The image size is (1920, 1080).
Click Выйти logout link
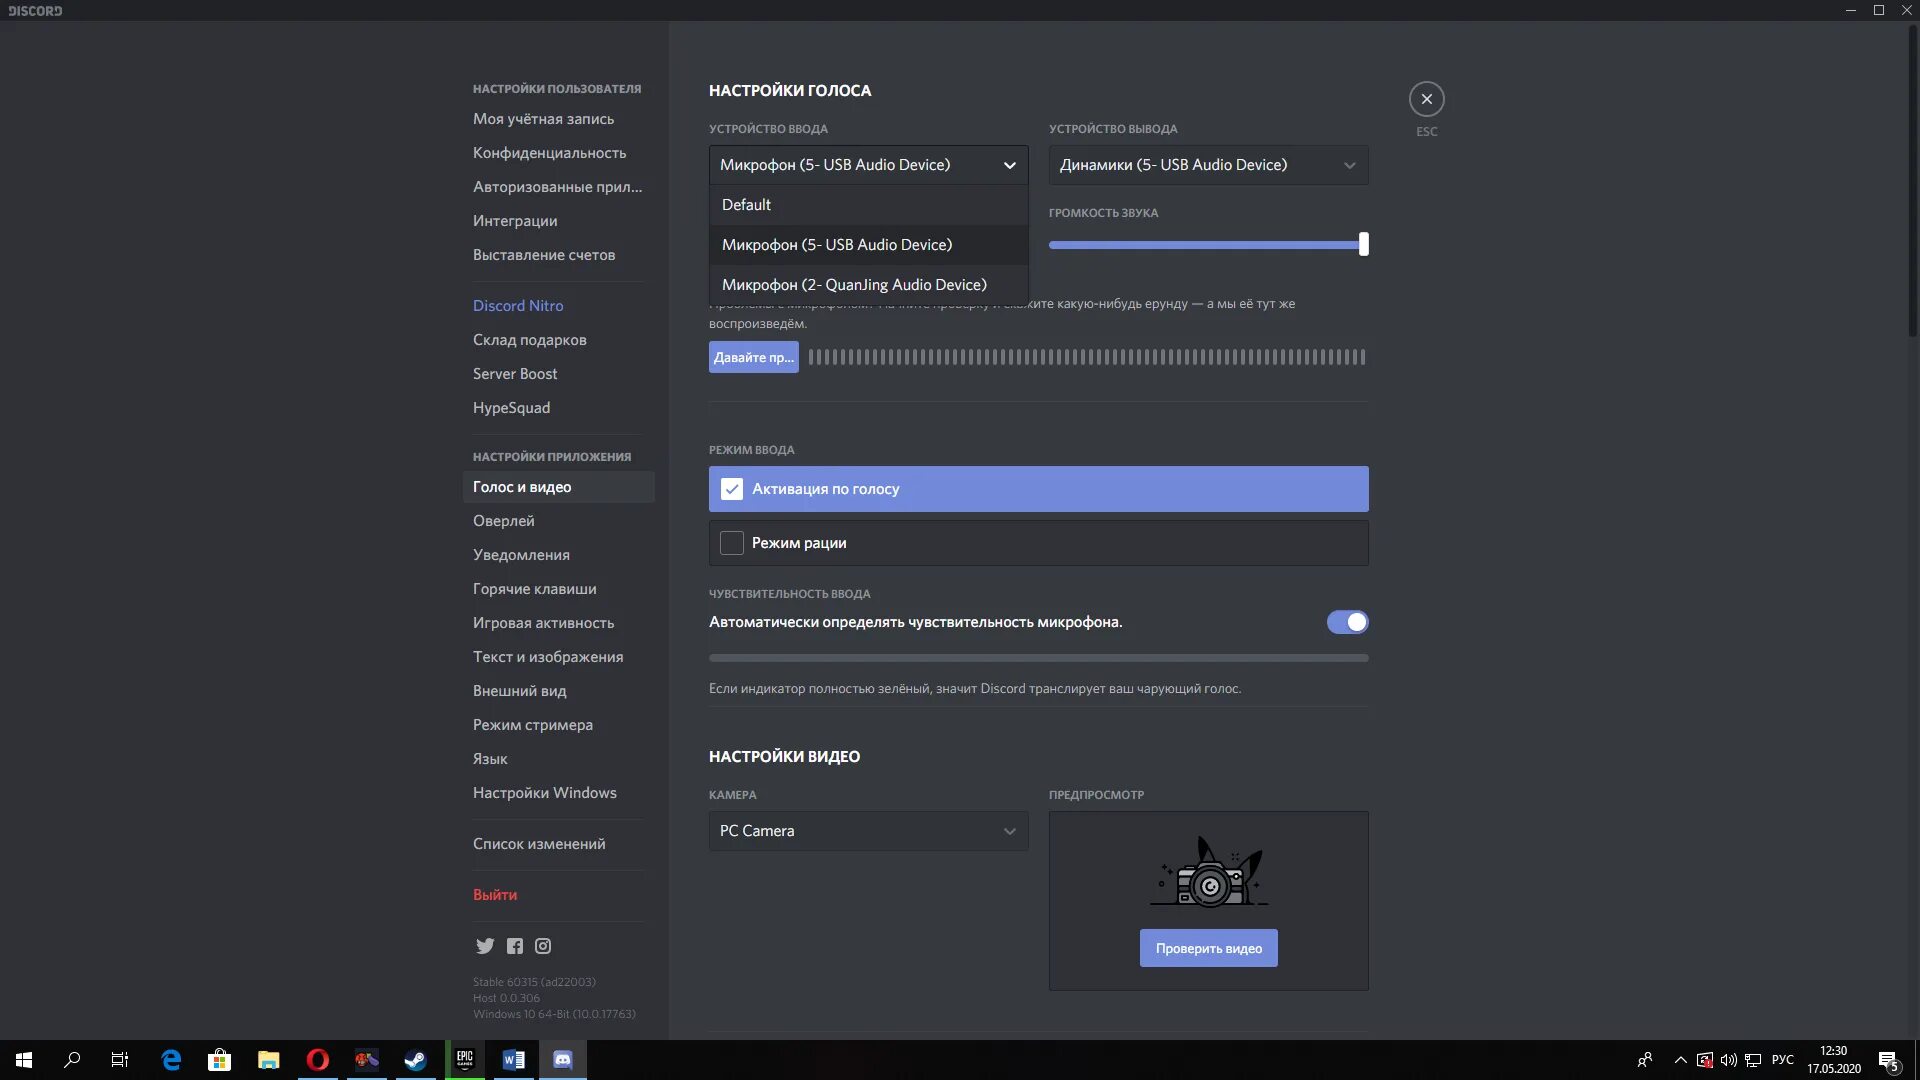pos(495,894)
